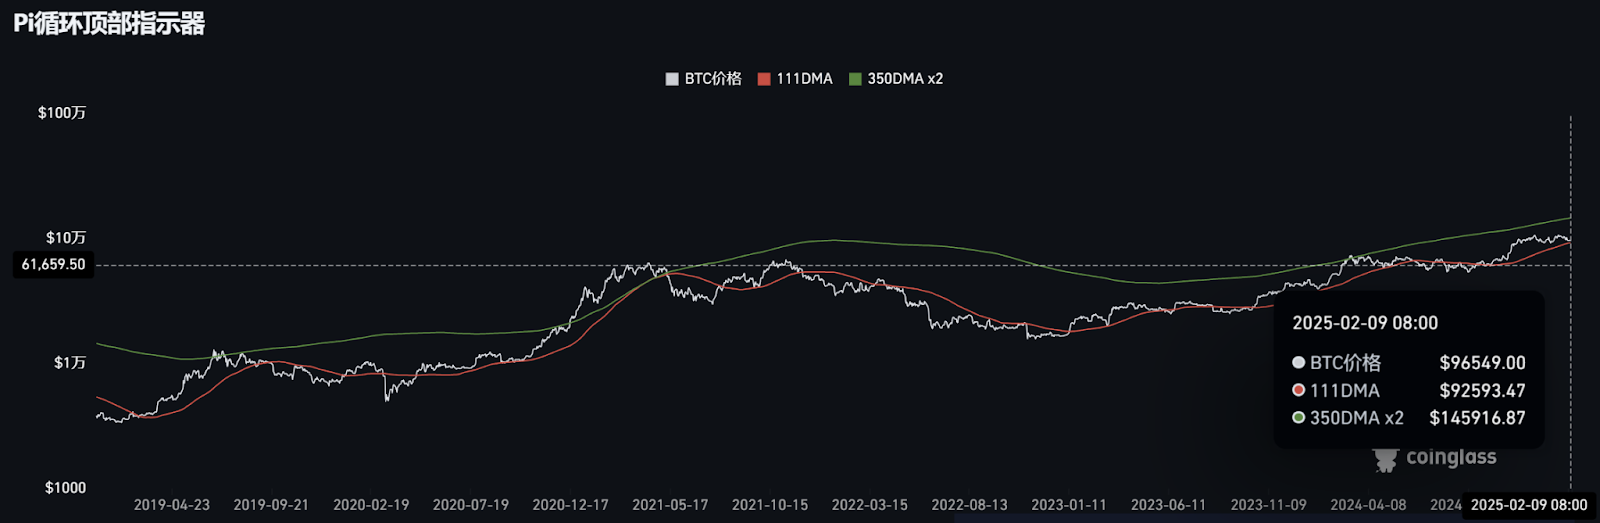Click the 61,659.50 crosshair price label
1600x523 pixels.
tap(53, 265)
